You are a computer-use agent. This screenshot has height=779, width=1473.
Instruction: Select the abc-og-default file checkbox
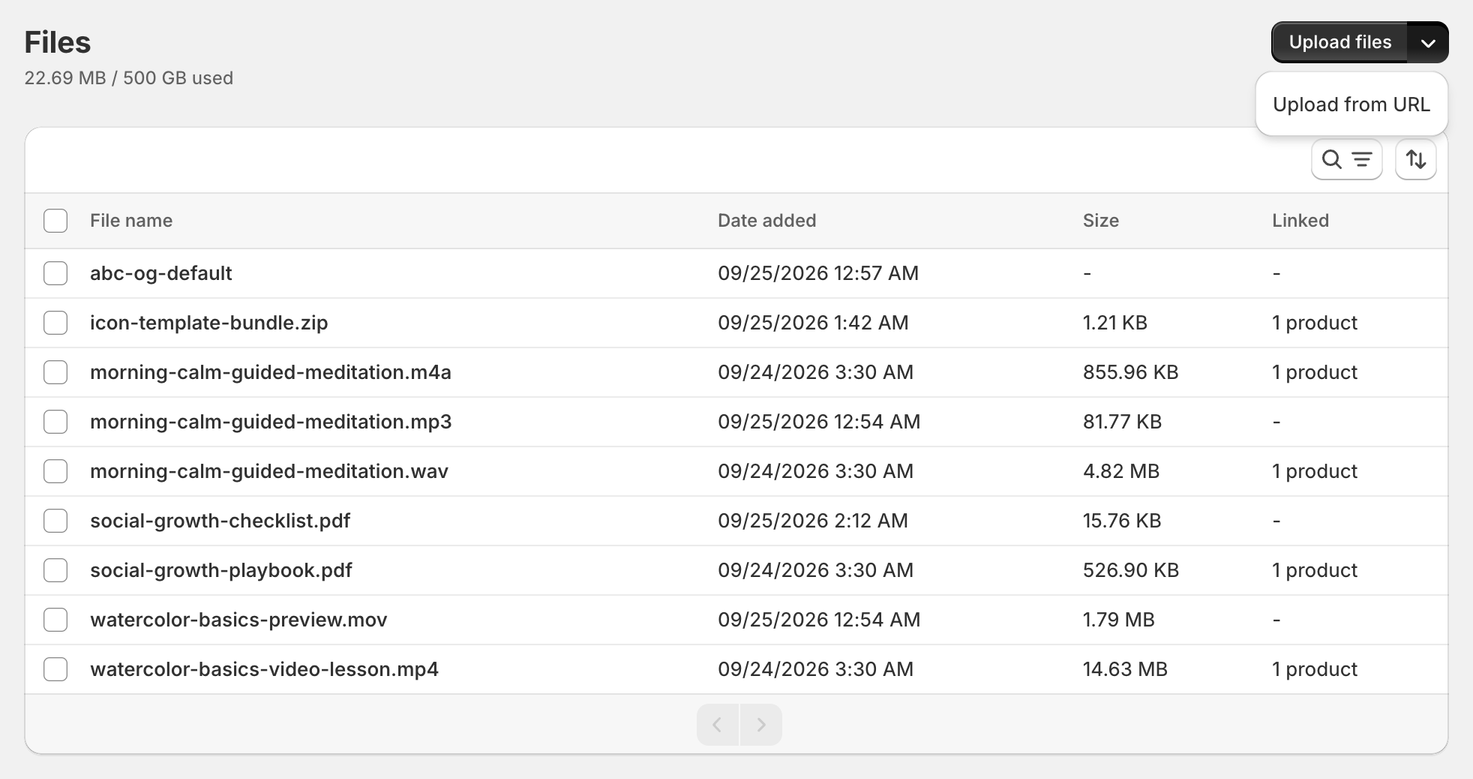pyautogui.click(x=56, y=273)
